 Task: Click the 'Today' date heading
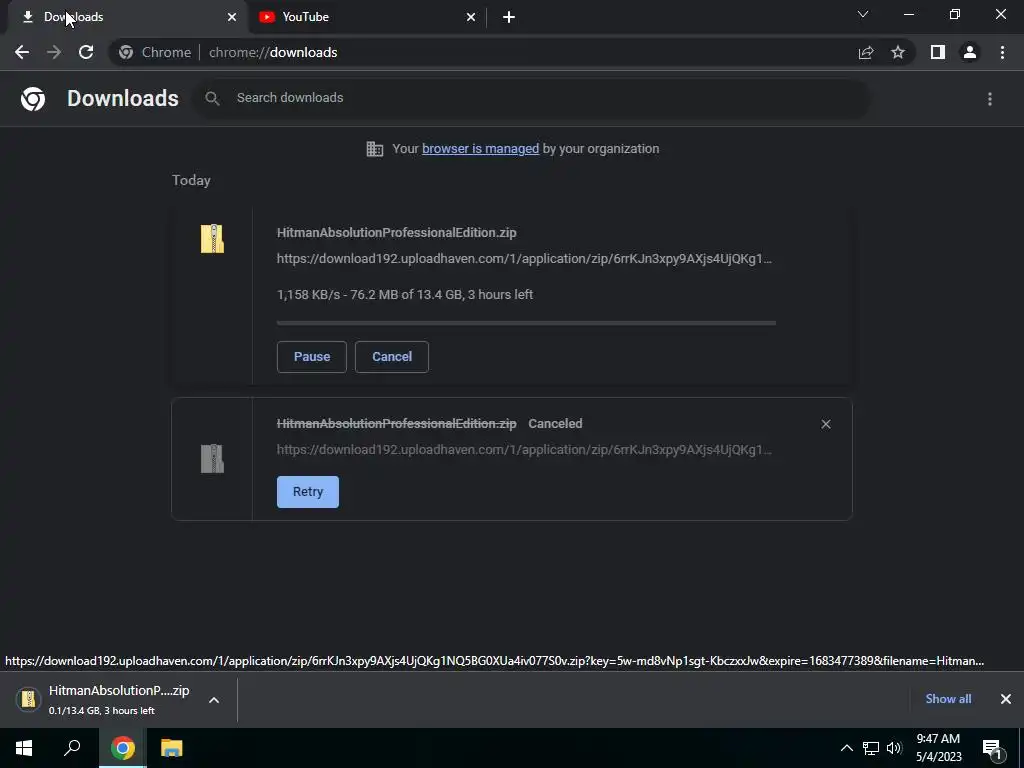click(191, 180)
